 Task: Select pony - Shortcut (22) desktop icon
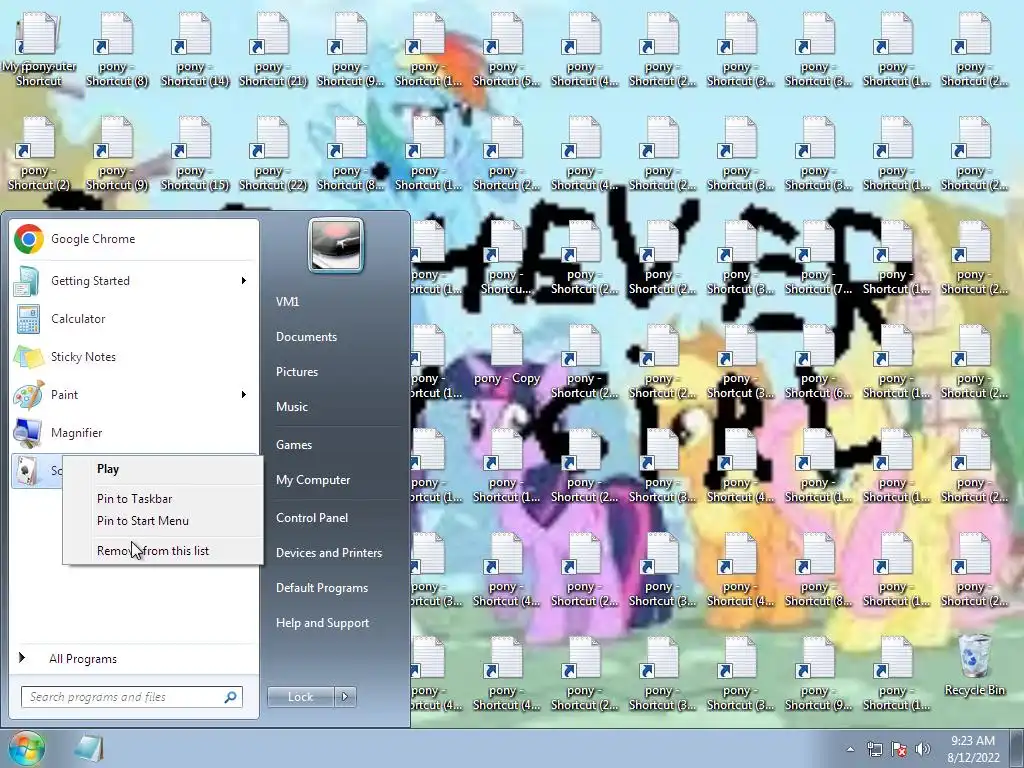point(273,154)
